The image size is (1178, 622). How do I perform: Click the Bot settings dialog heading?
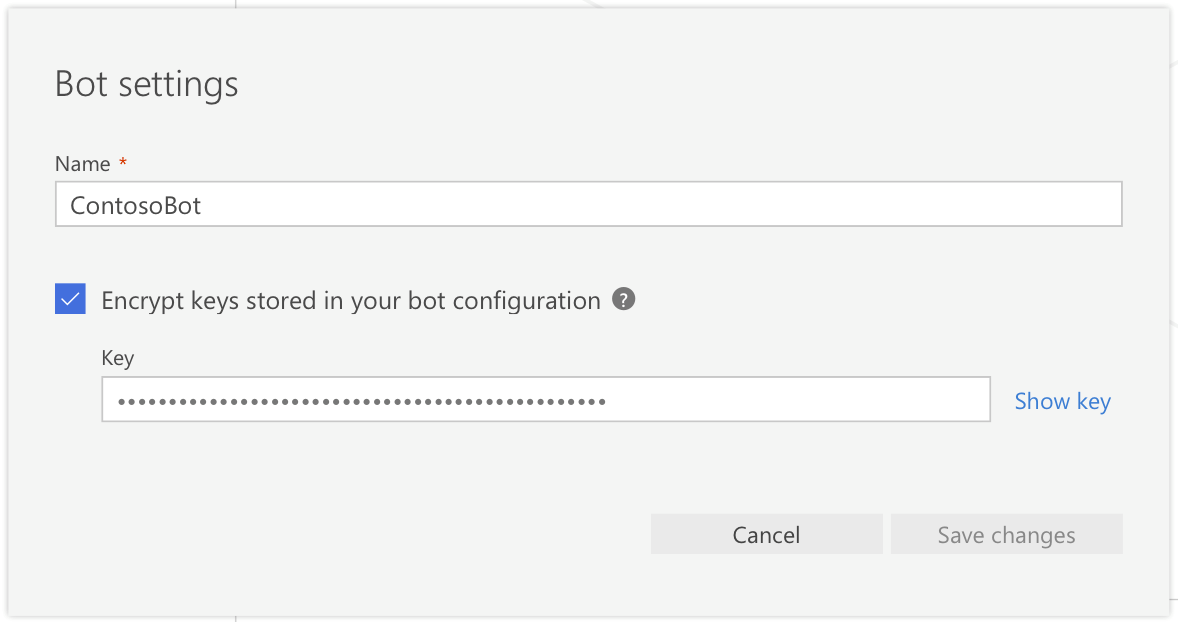146,84
